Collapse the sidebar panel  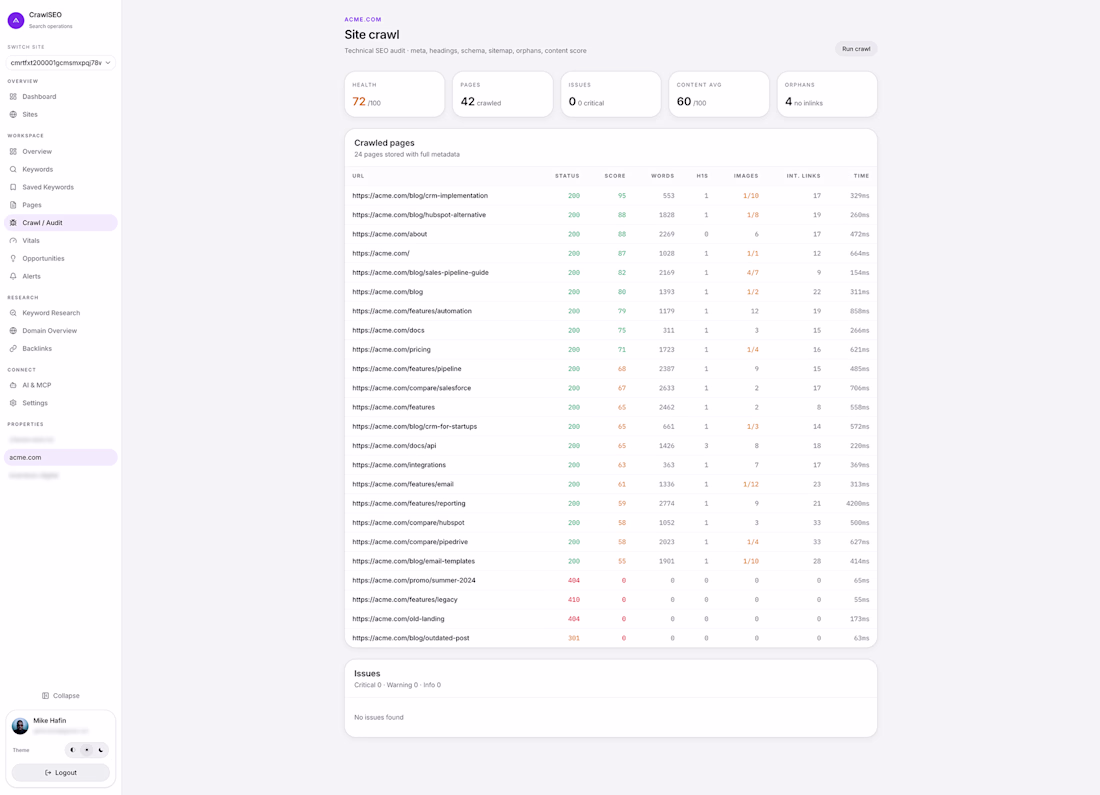[x=60, y=696]
